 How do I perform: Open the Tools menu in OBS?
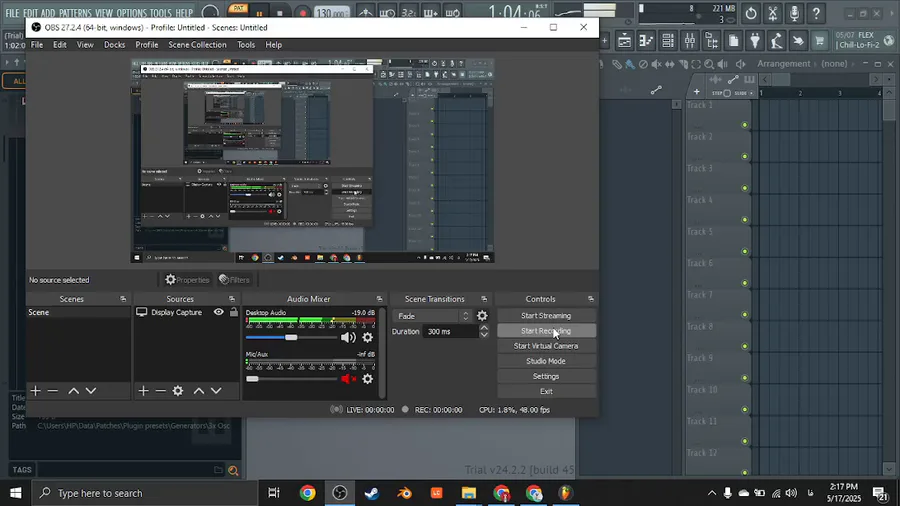point(246,45)
